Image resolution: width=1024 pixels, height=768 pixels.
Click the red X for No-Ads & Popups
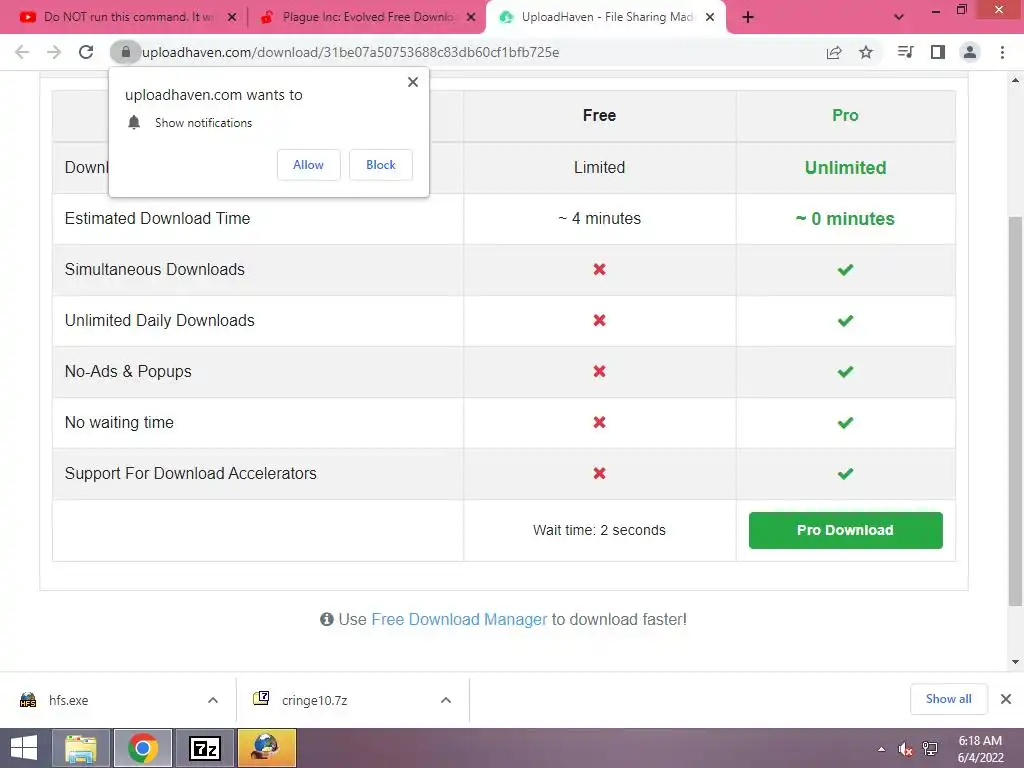click(x=599, y=371)
